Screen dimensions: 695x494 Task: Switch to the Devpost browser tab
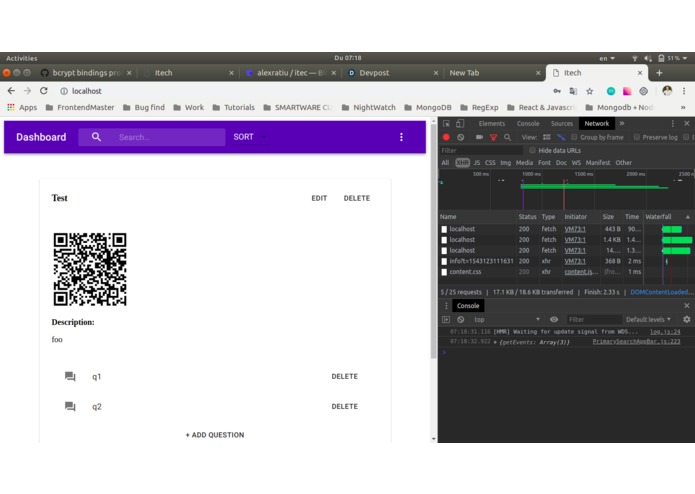(x=392, y=73)
